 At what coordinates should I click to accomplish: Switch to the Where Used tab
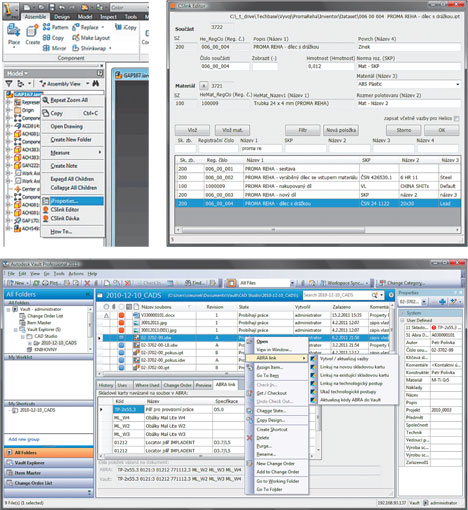coord(147,385)
